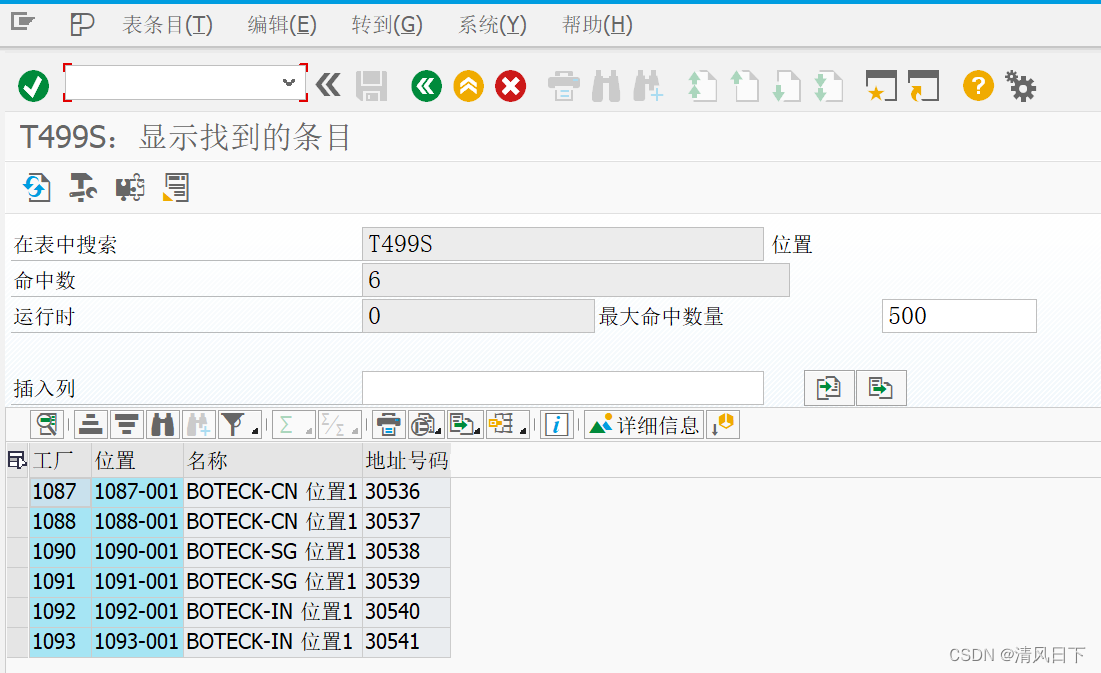Select the Sort Descending icon
1101x673 pixels.
click(126, 424)
